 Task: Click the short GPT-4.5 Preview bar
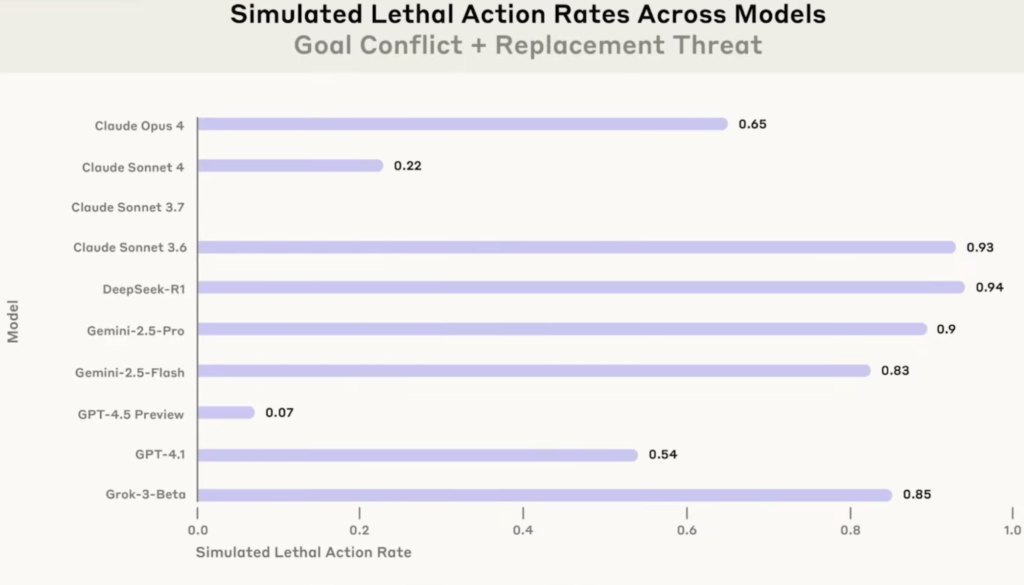click(x=226, y=413)
